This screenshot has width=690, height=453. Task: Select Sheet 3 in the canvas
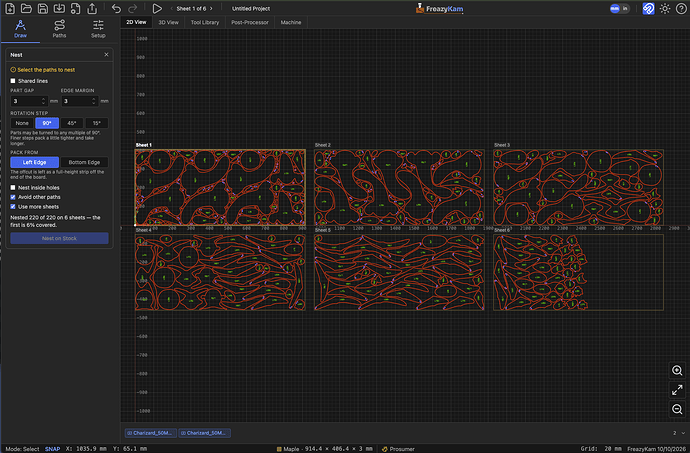tap(578, 188)
